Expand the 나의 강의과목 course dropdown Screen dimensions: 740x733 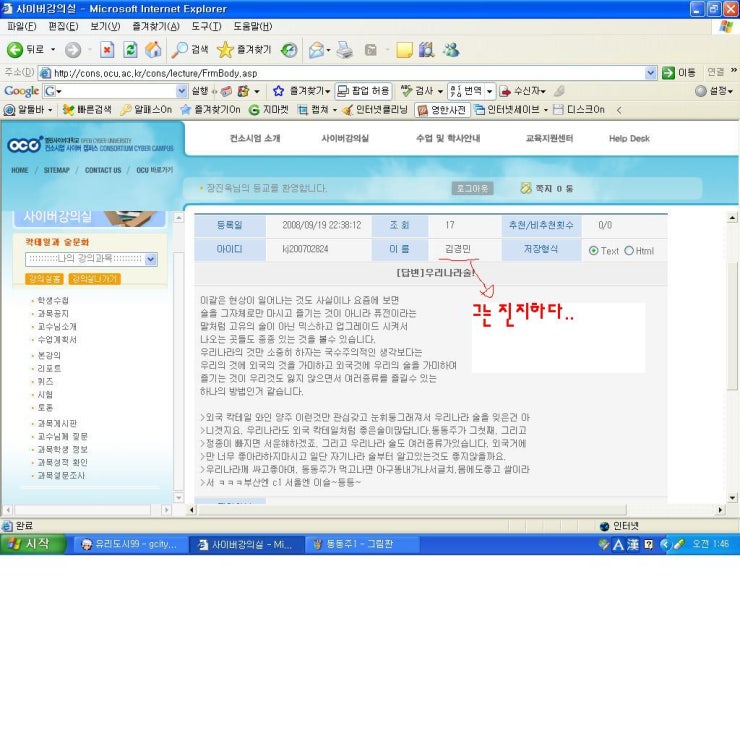[x=151, y=259]
